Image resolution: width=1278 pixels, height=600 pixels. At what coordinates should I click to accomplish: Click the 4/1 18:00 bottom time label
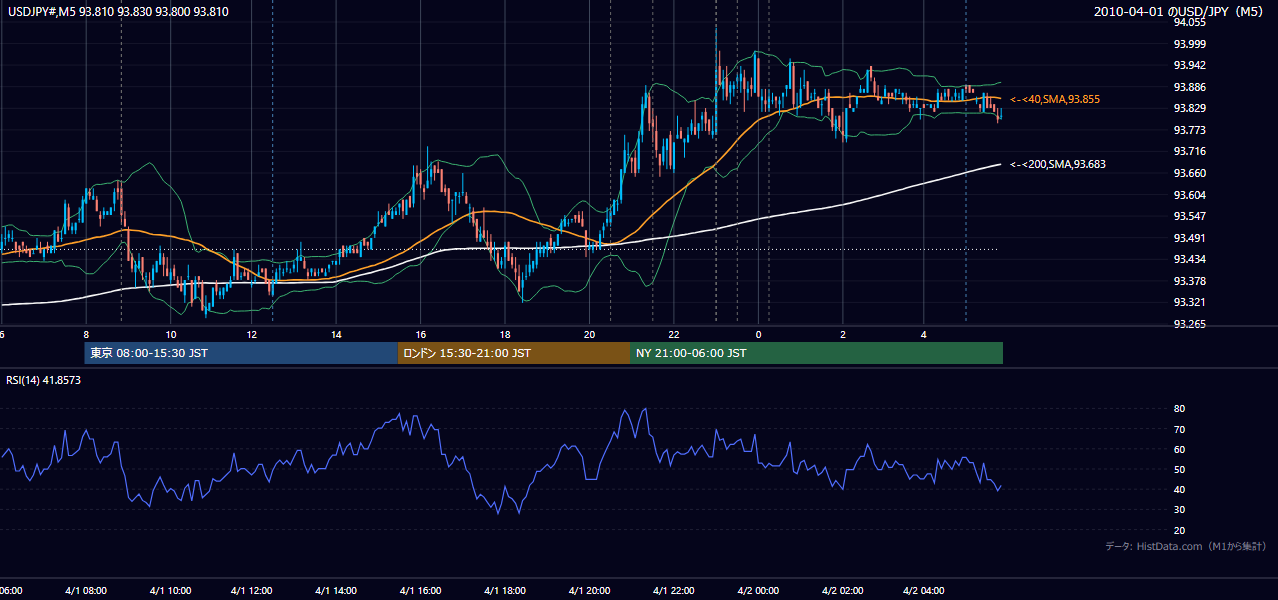(505, 591)
